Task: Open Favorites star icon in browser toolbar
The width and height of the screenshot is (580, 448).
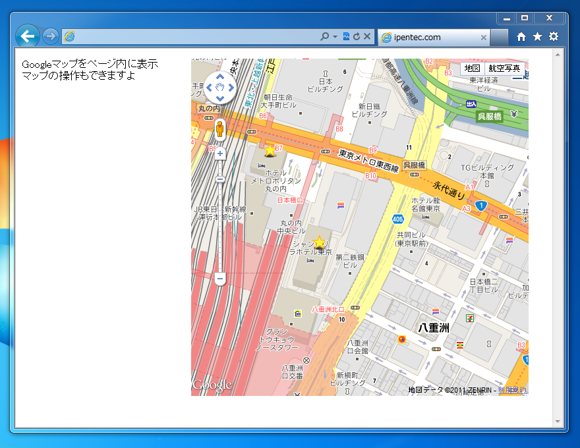Action: (537, 36)
